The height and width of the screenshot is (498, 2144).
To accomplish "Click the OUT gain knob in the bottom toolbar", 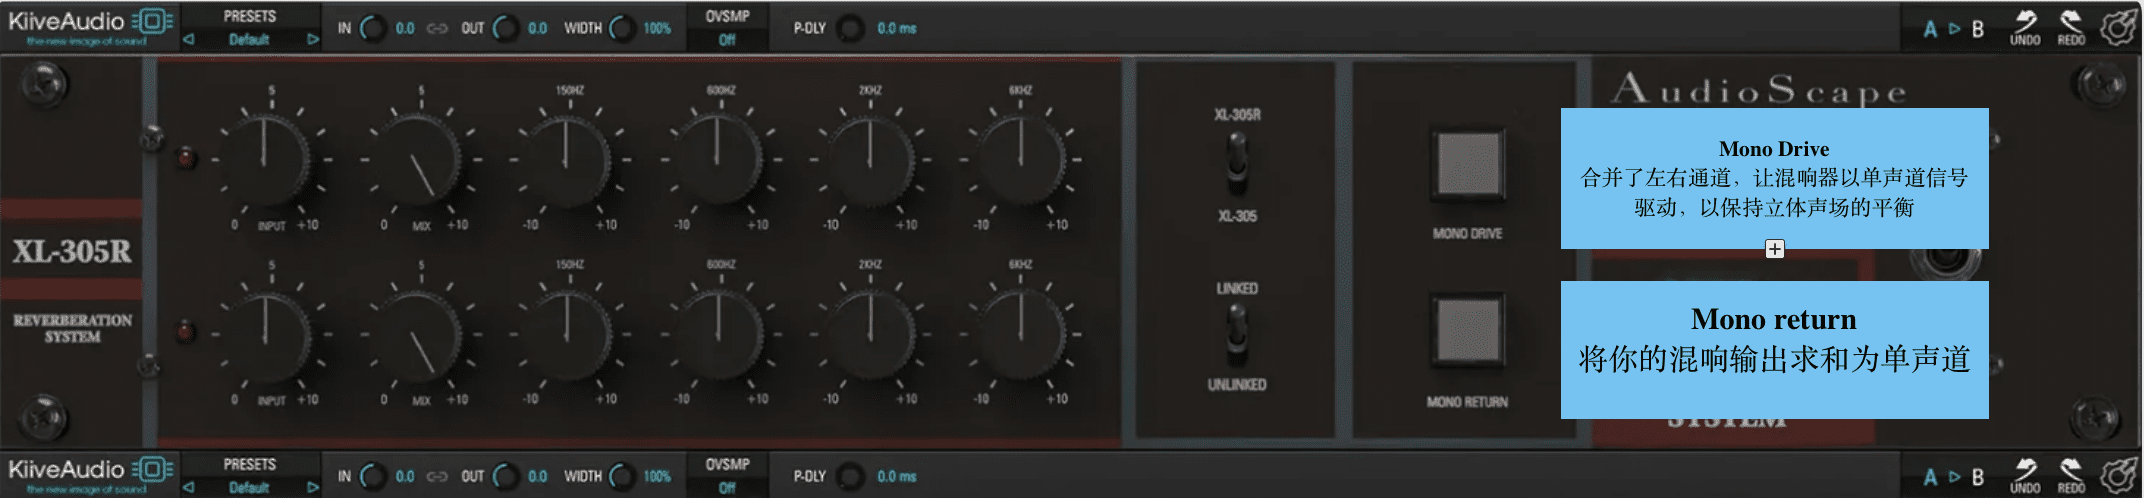I will click(x=506, y=476).
